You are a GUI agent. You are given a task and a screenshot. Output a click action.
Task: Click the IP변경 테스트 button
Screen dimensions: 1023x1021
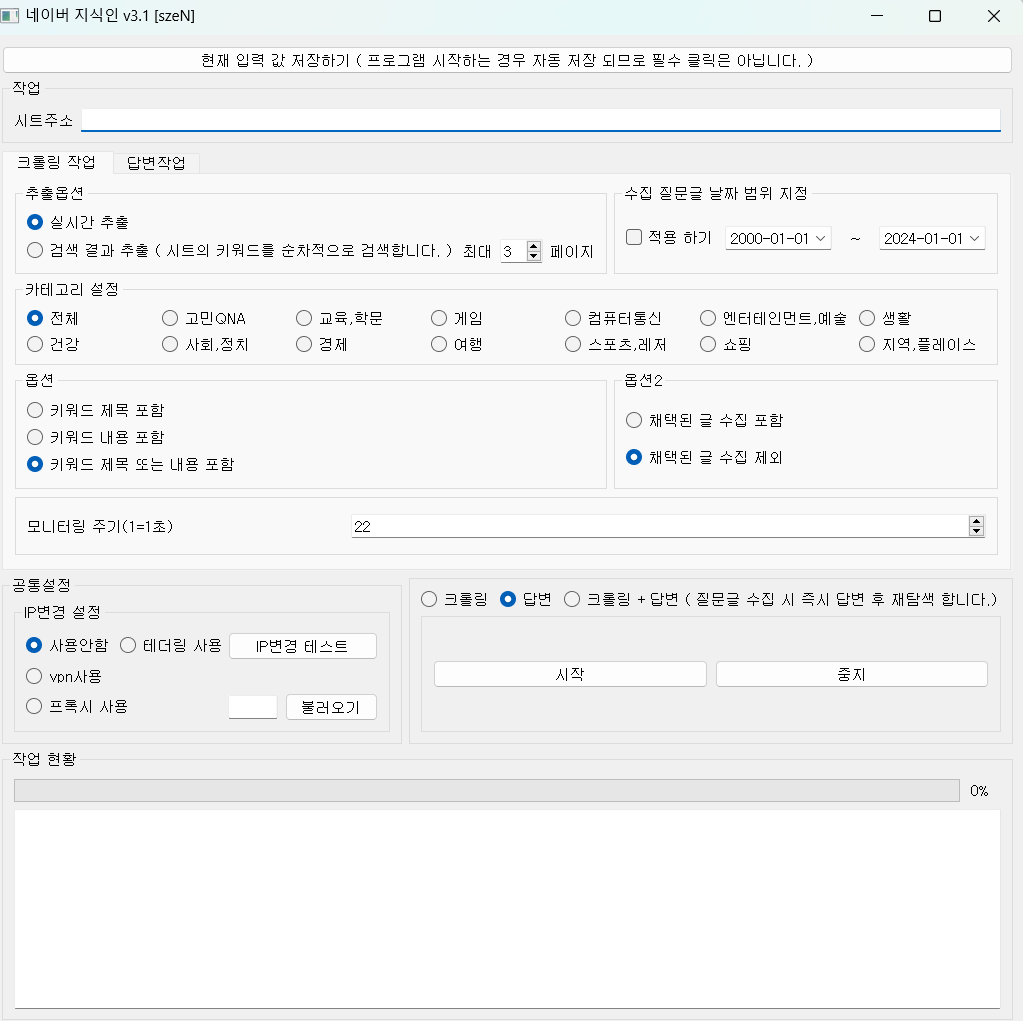(303, 646)
